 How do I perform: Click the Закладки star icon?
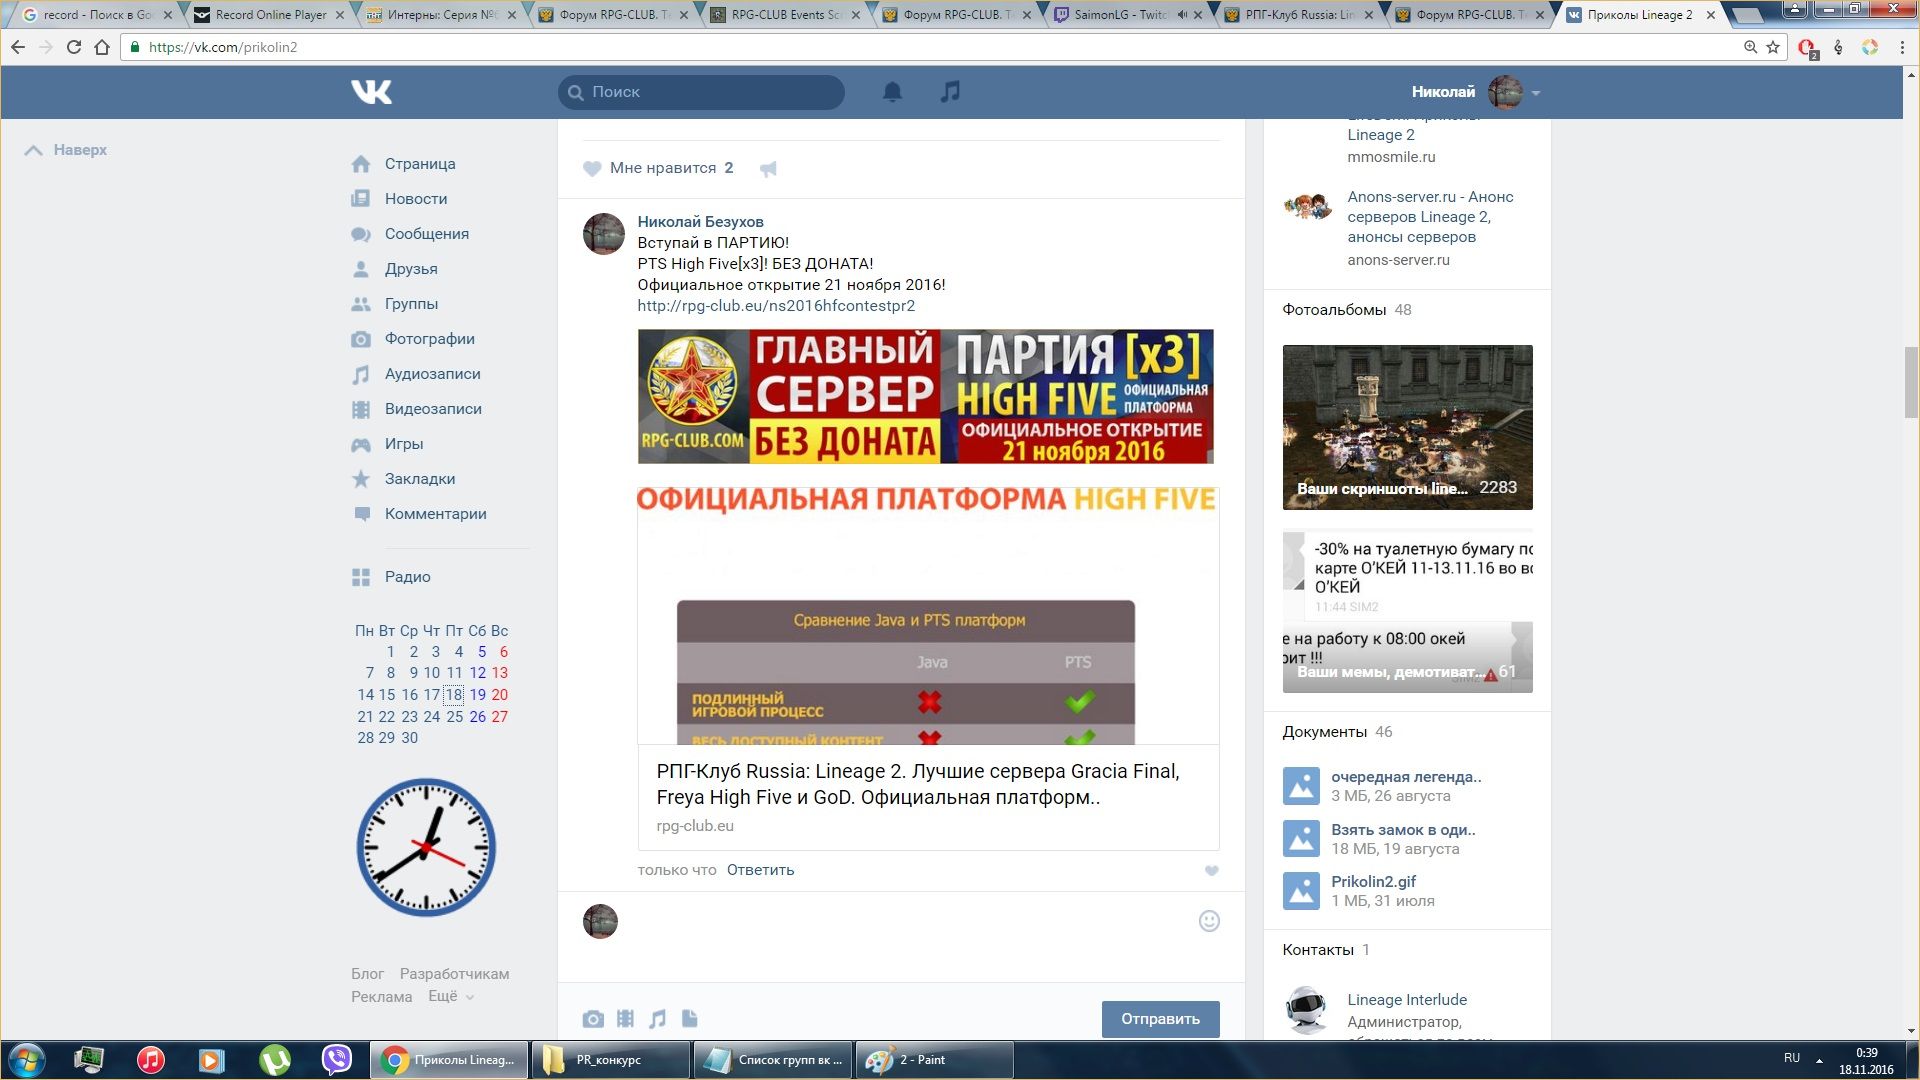pos(361,479)
